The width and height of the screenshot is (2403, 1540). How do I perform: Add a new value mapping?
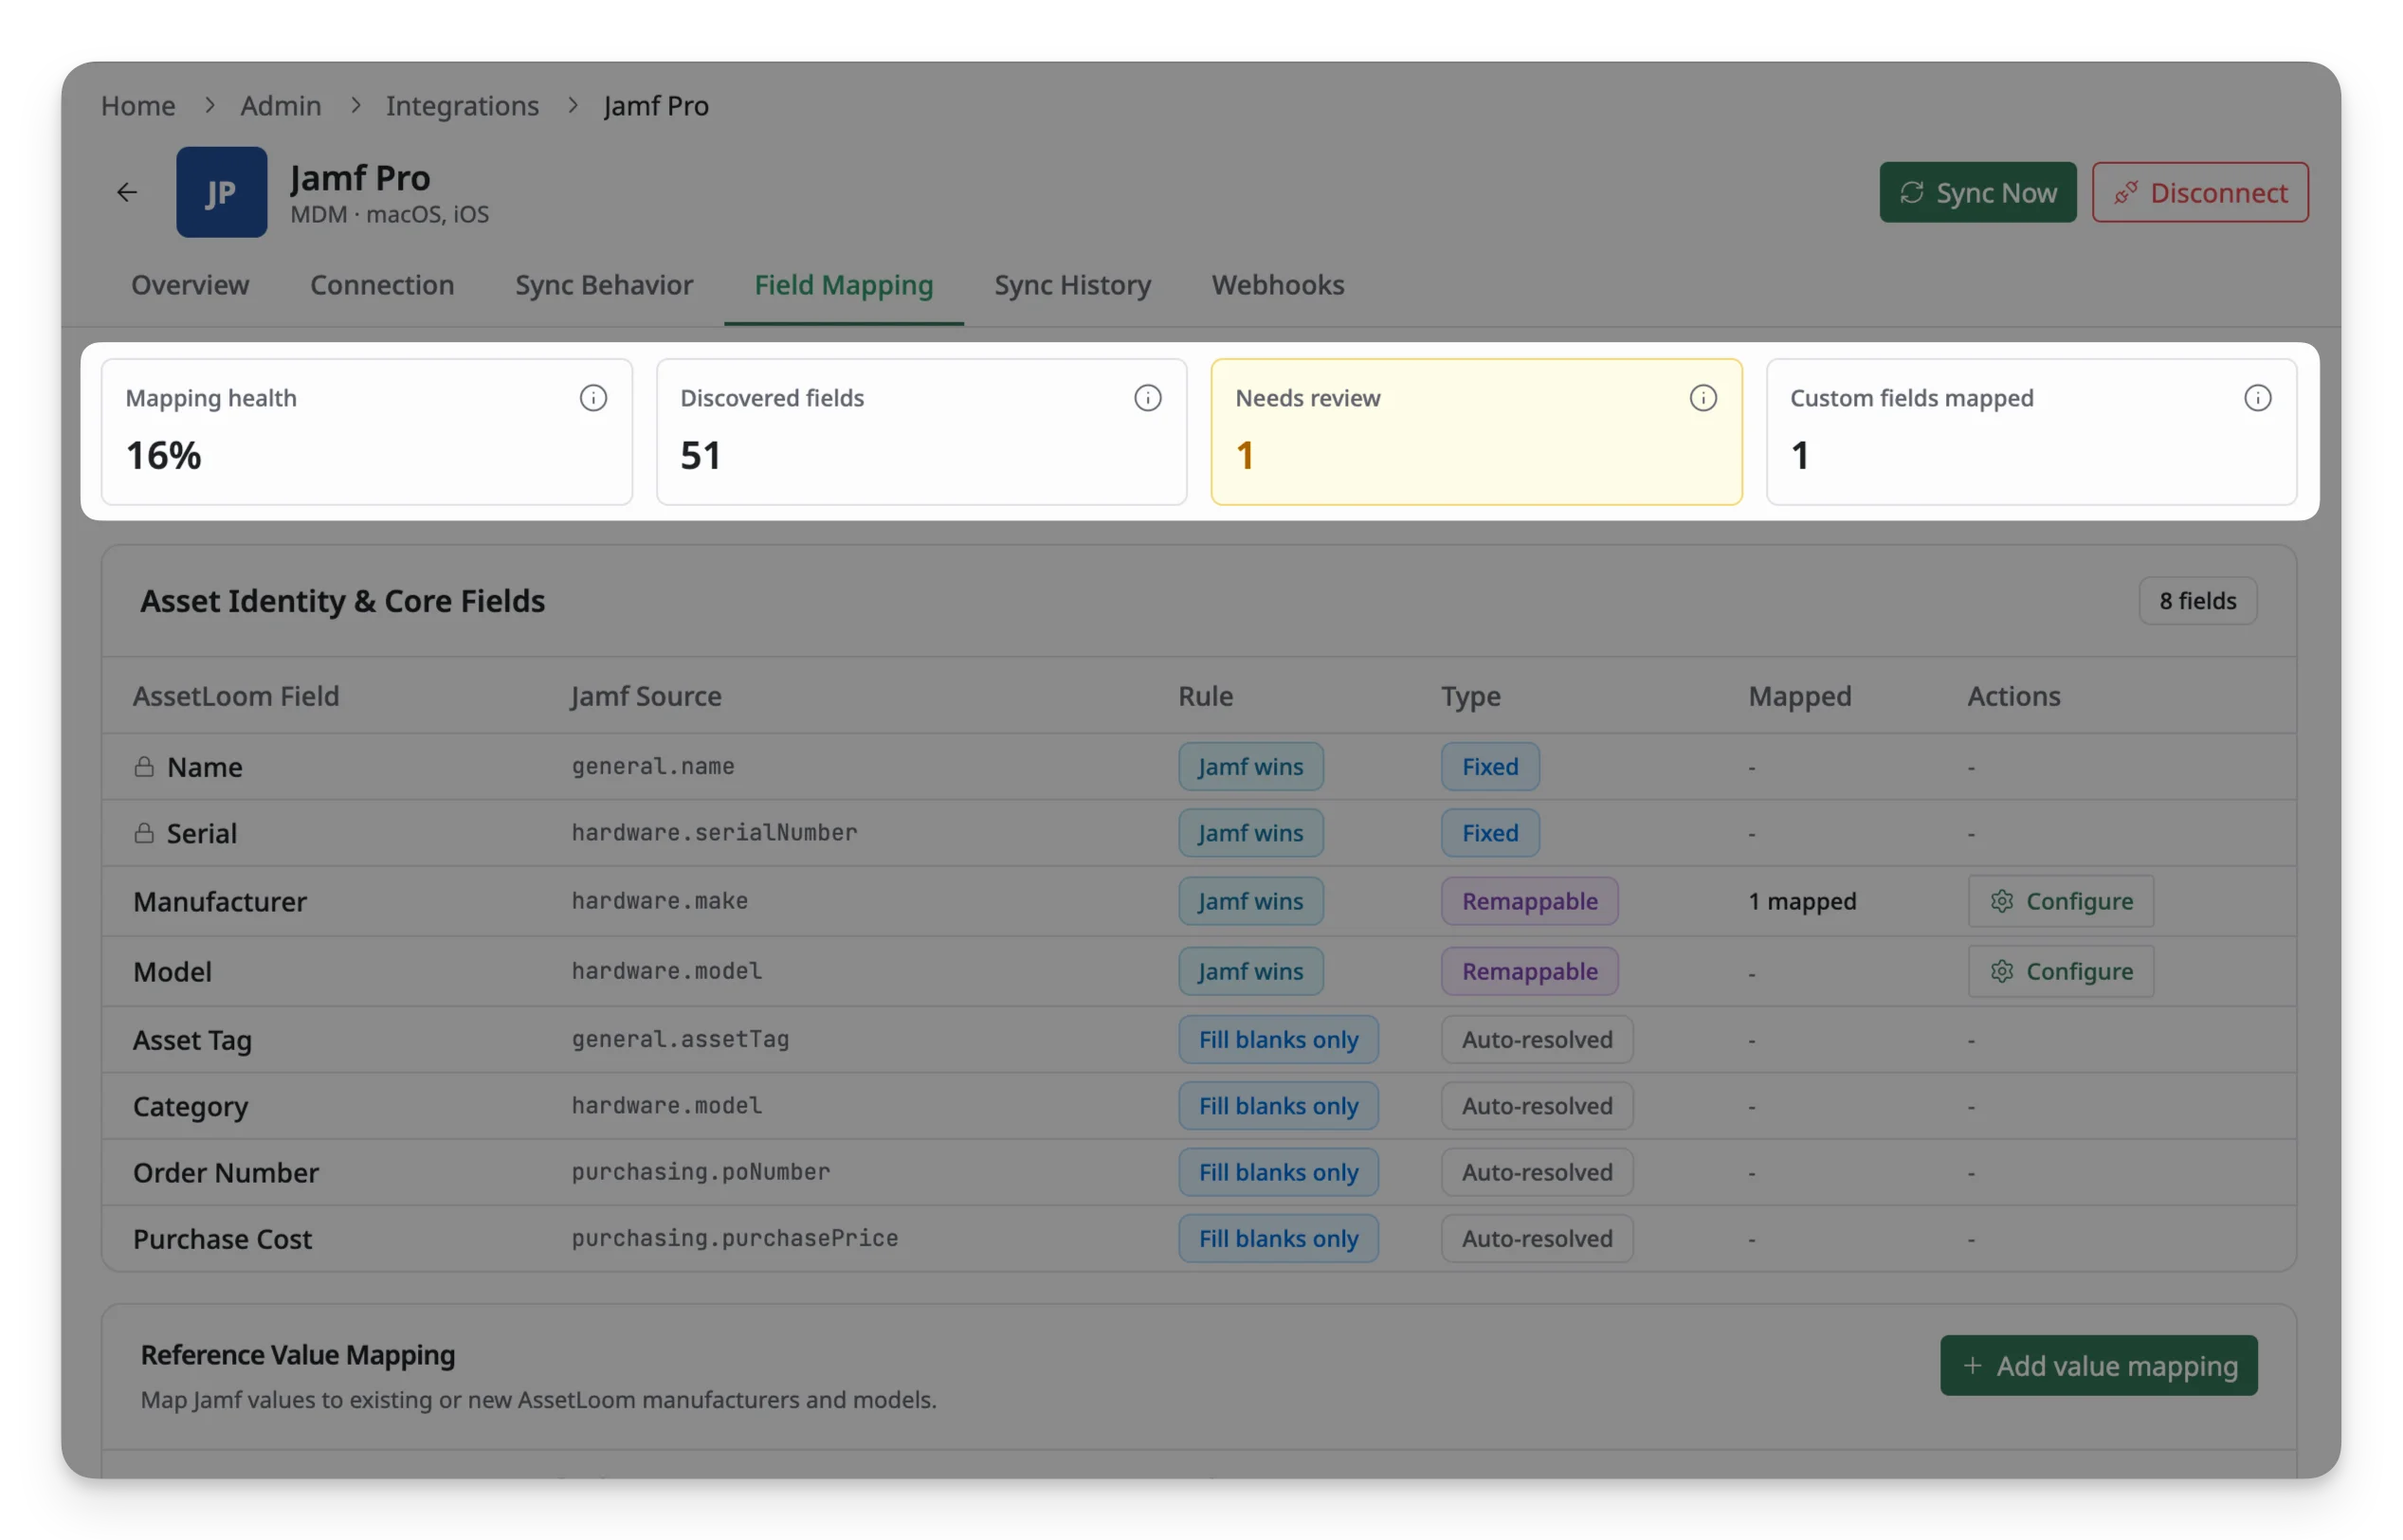pyautogui.click(x=2097, y=1365)
